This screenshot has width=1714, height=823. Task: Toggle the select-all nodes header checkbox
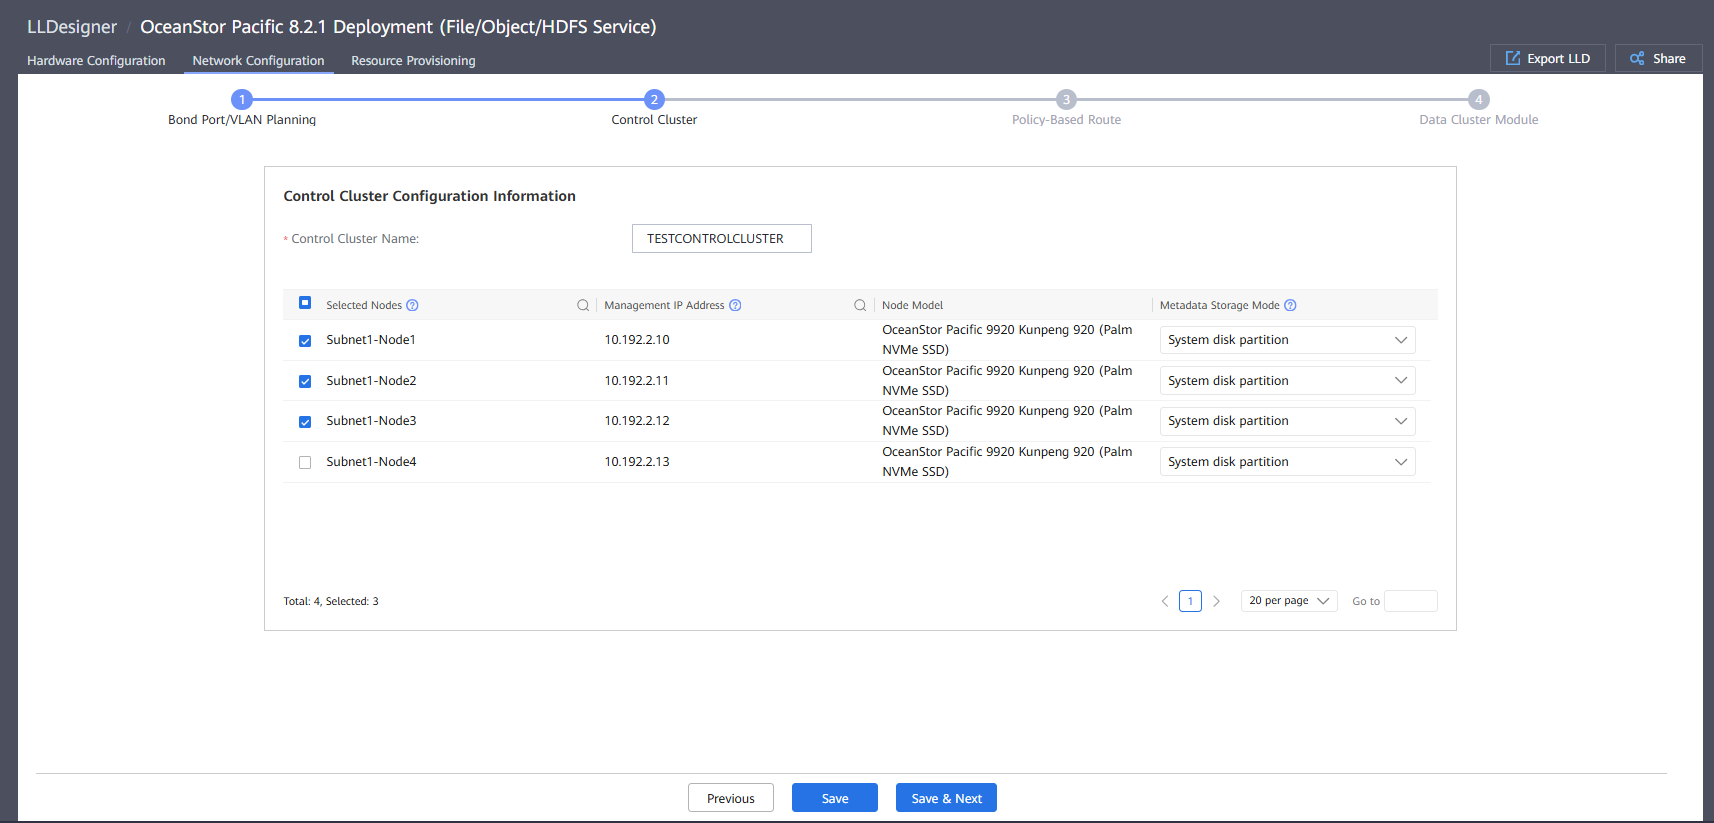[x=305, y=303]
